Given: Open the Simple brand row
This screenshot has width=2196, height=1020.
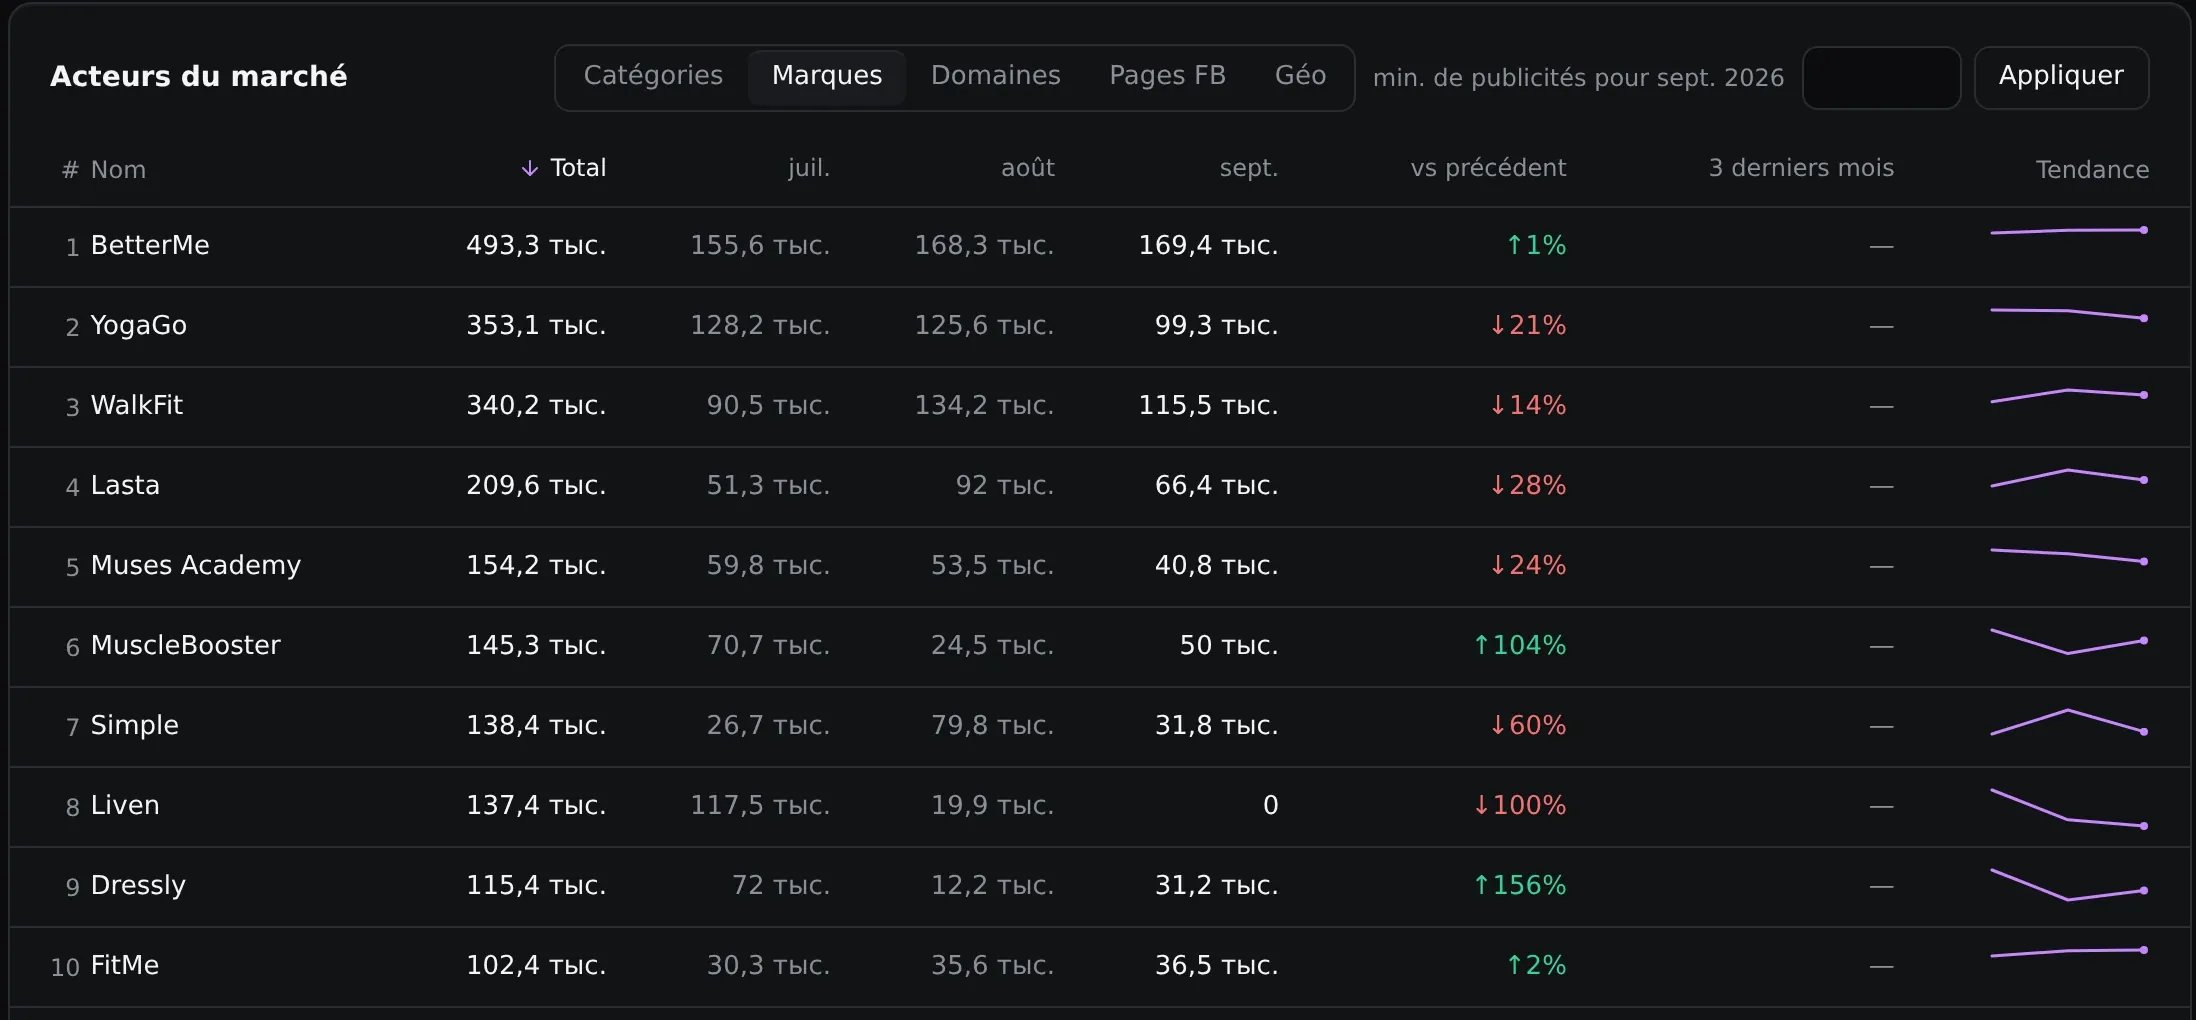Looking at the screenshot, I should pos(1100,727).
